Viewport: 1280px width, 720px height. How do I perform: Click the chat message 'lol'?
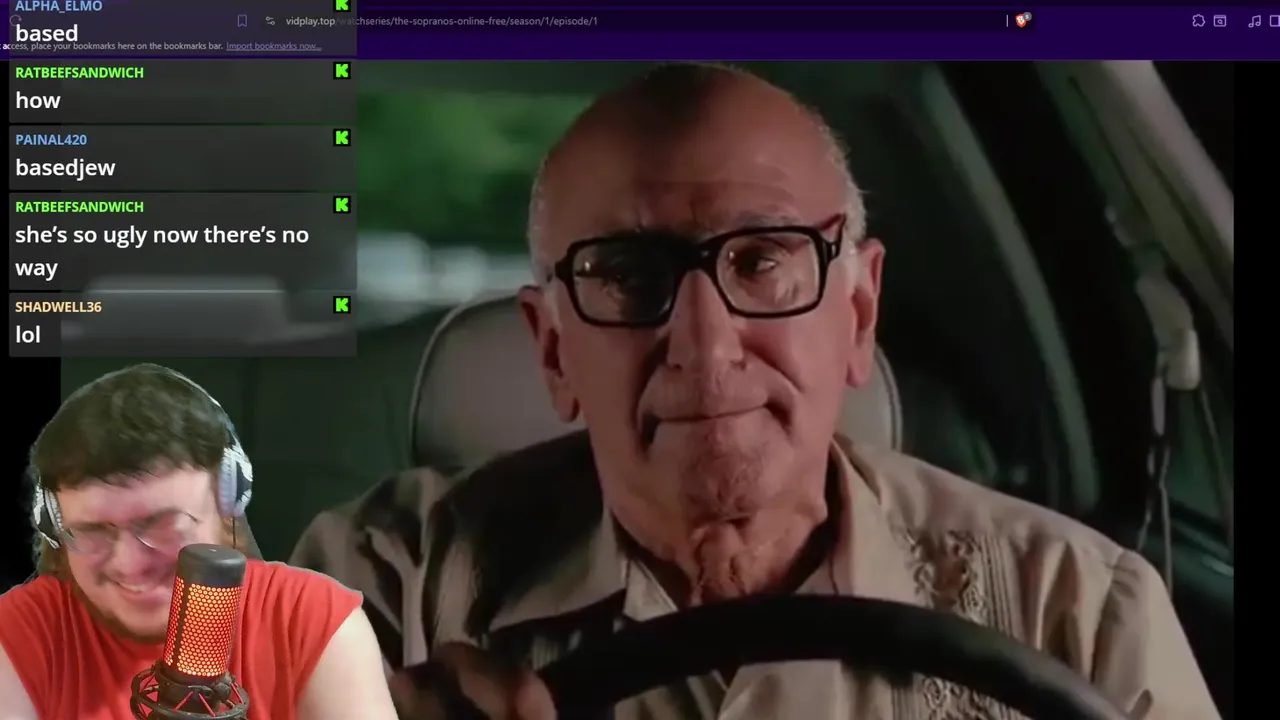(28, 334)
